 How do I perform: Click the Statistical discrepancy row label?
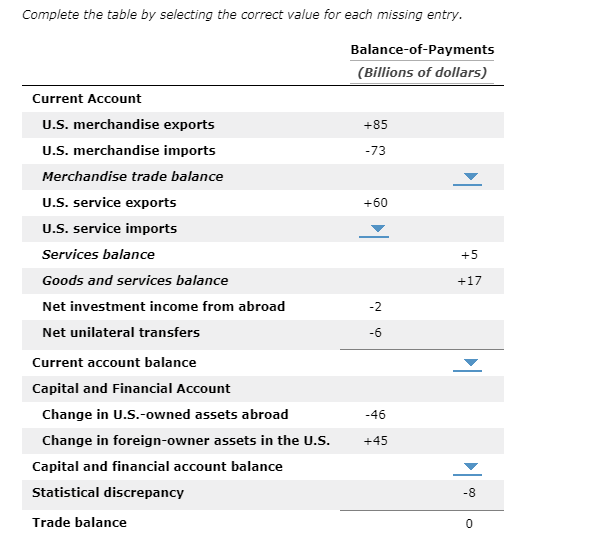pos(108,493)
